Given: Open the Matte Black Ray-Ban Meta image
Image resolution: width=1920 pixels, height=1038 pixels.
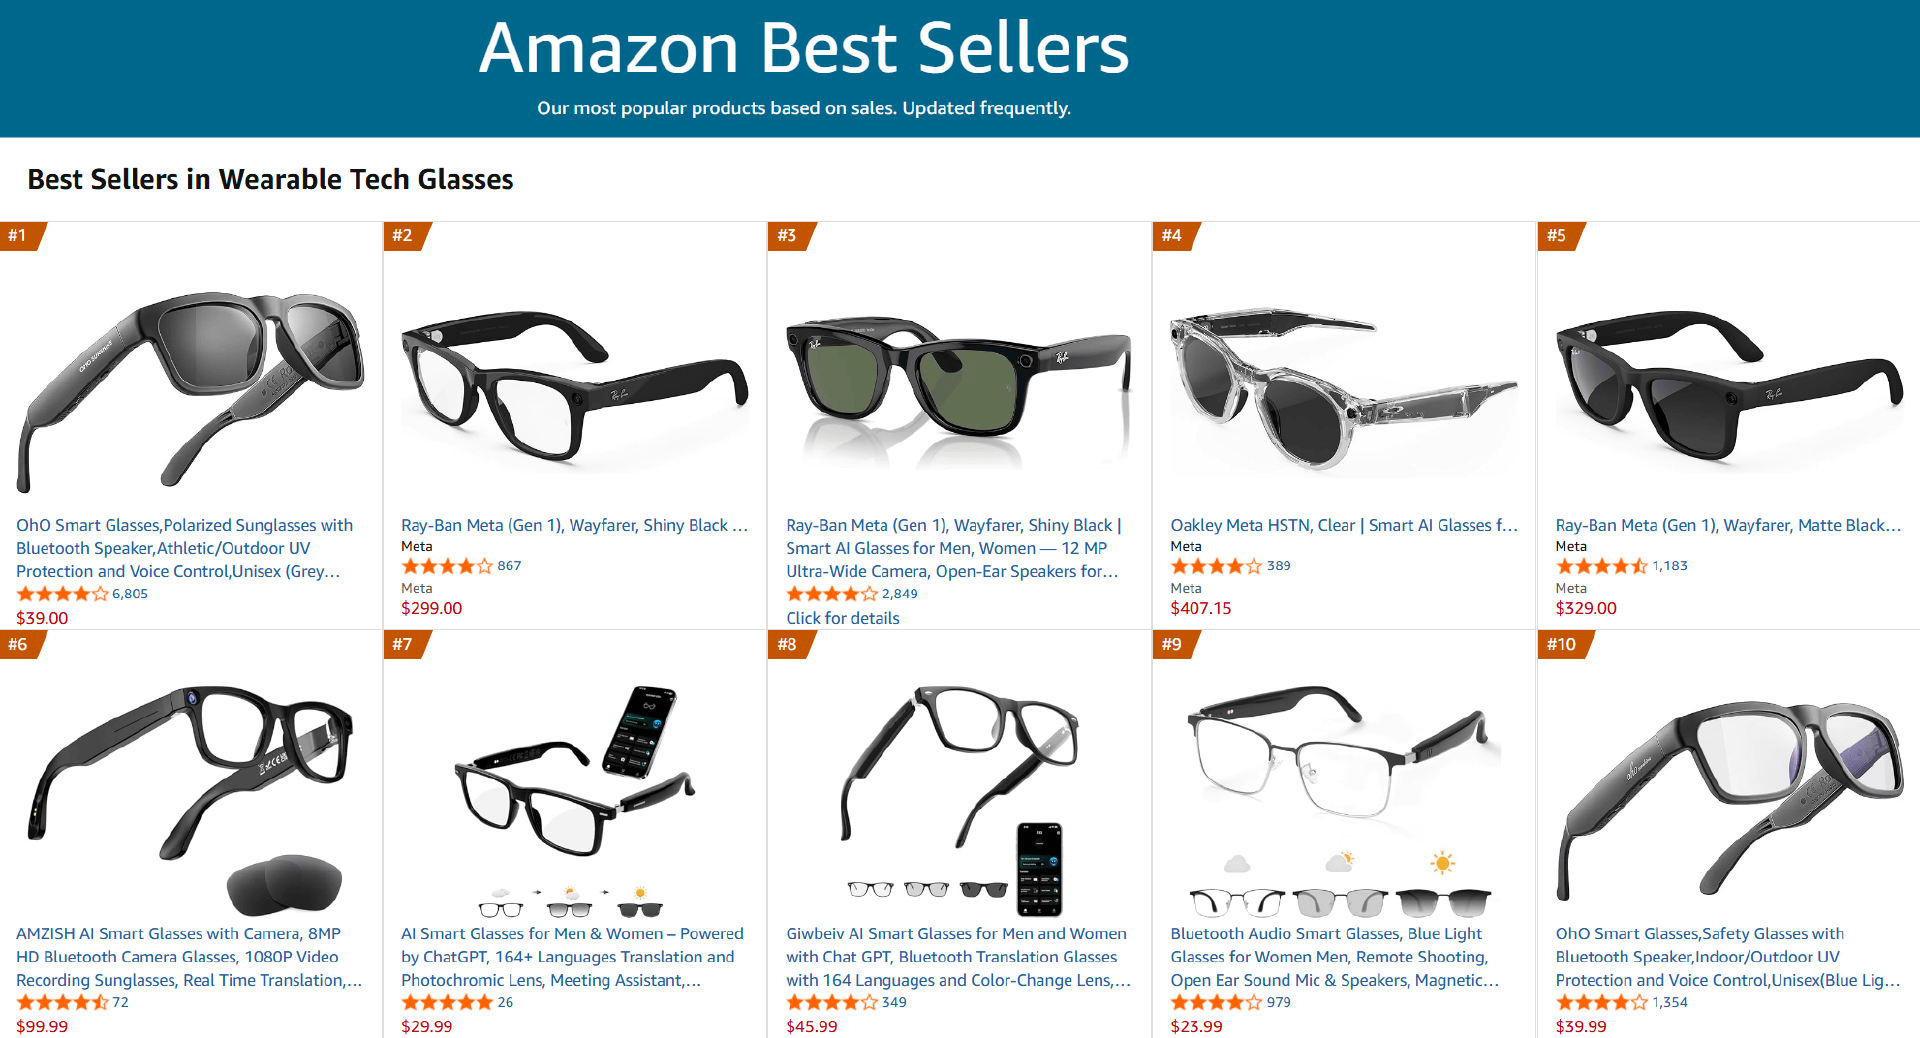Looking at the screenshot, I should click(x=1728, y=385).
